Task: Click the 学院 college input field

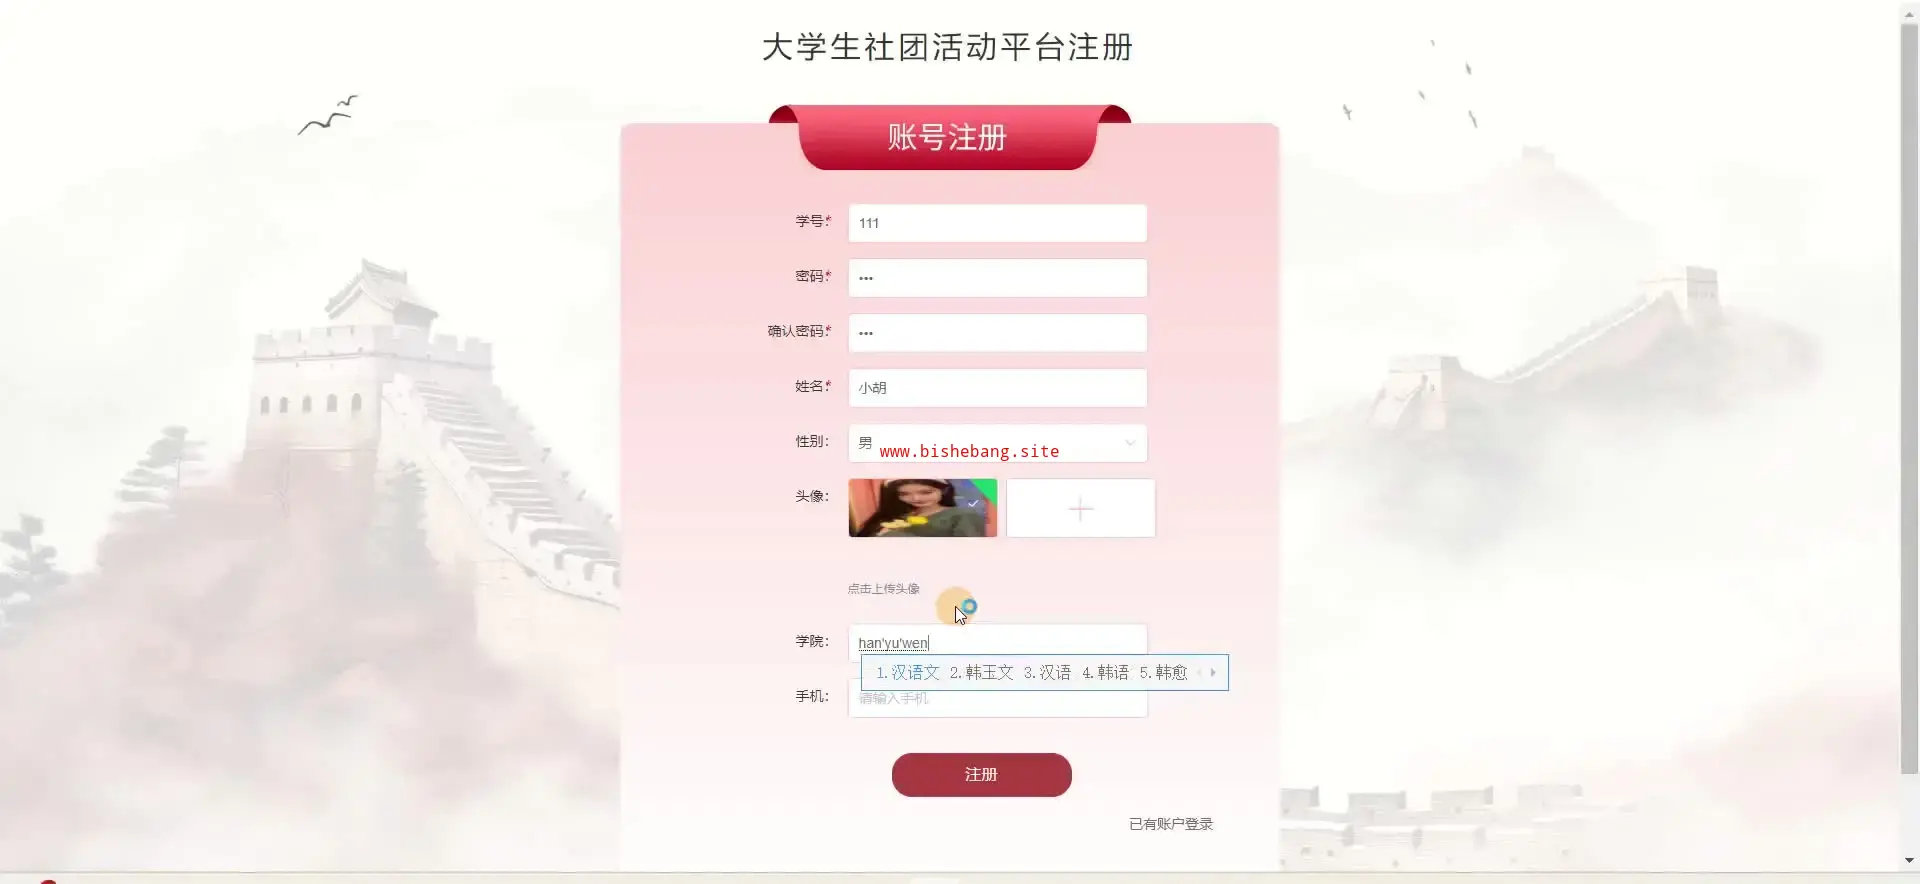Action: click(997, 640)
